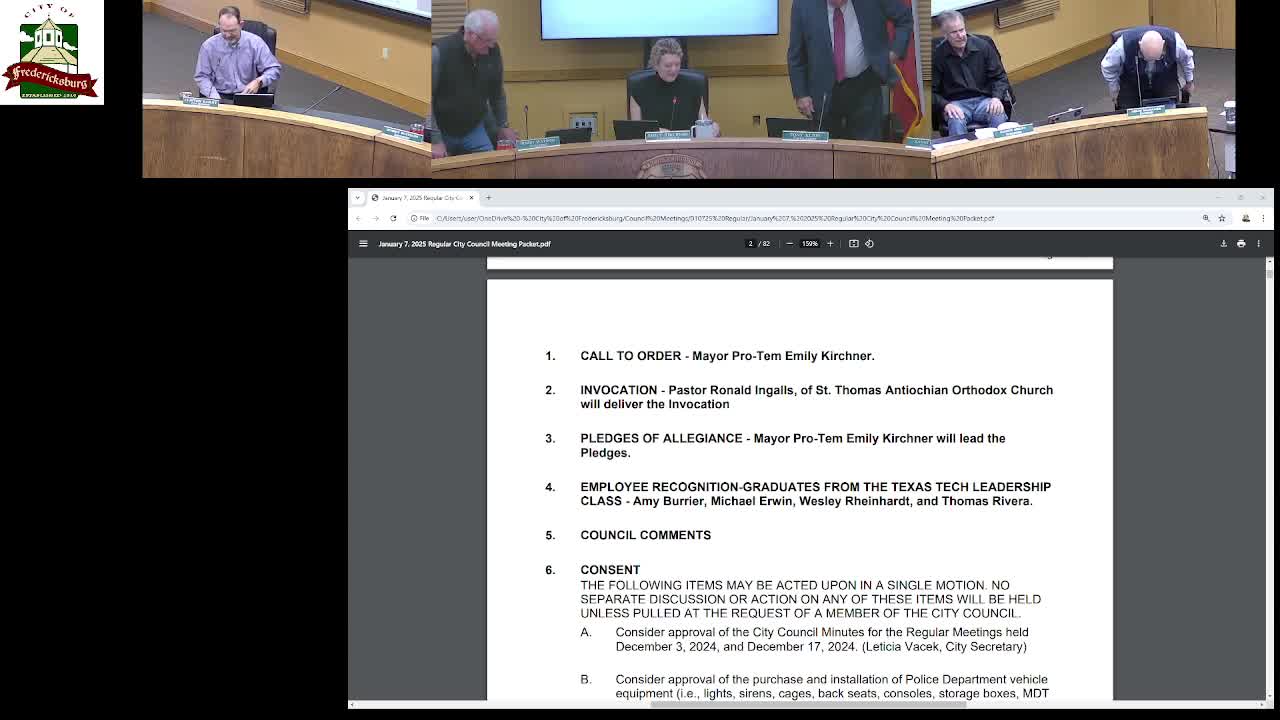1280x720 pixels.
Task: Click the PDF zoom percentage field
Action: point(809,243)
